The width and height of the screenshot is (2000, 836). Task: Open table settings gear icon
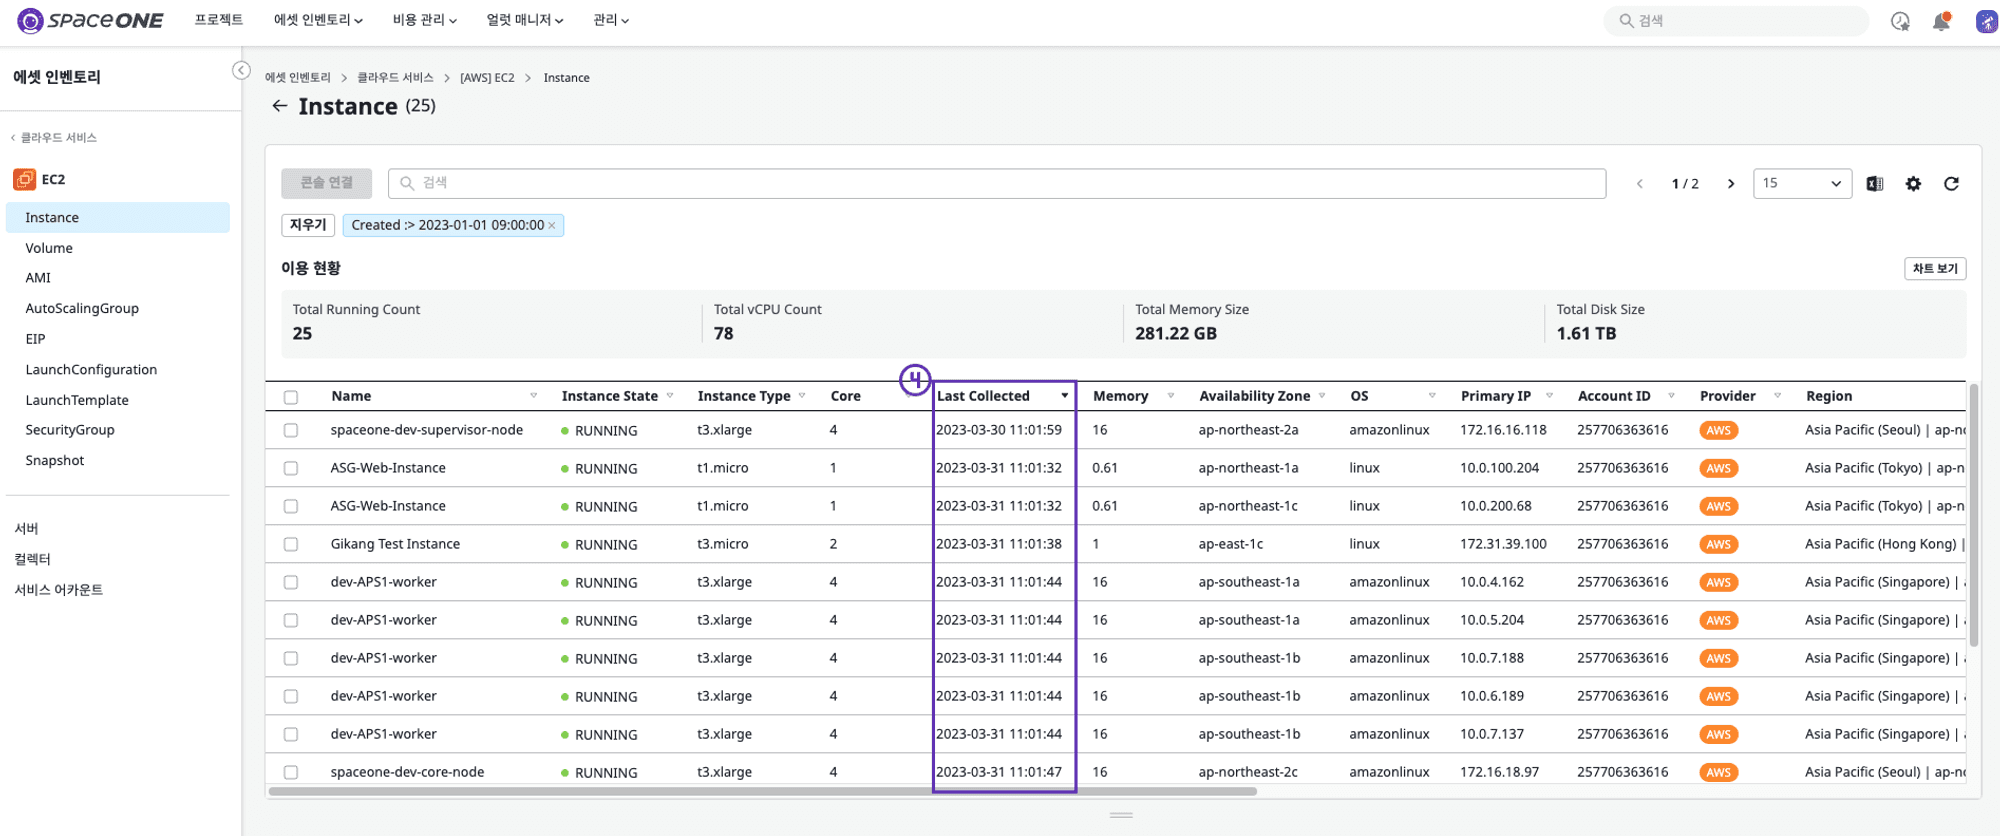(1913, 184)
